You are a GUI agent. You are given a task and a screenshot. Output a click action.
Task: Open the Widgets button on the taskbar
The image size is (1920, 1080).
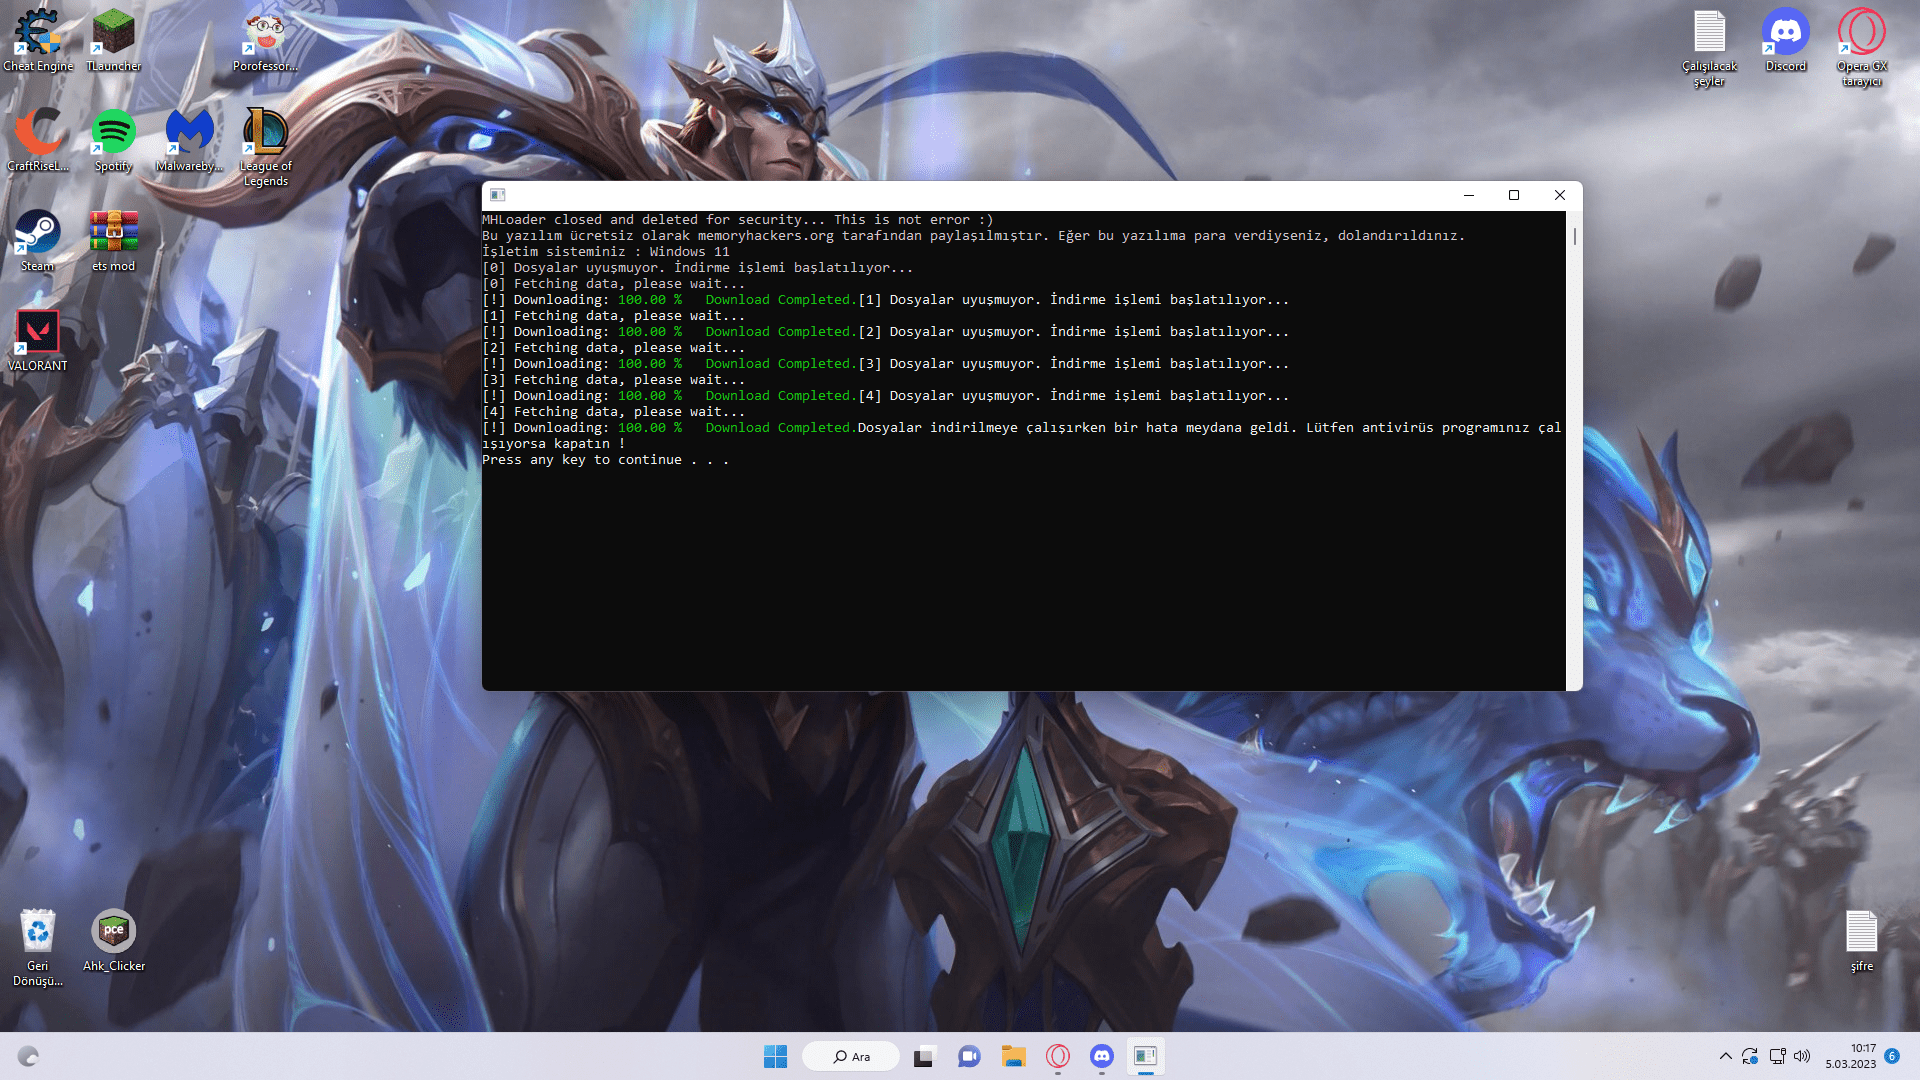click(x=28, y=1056)
